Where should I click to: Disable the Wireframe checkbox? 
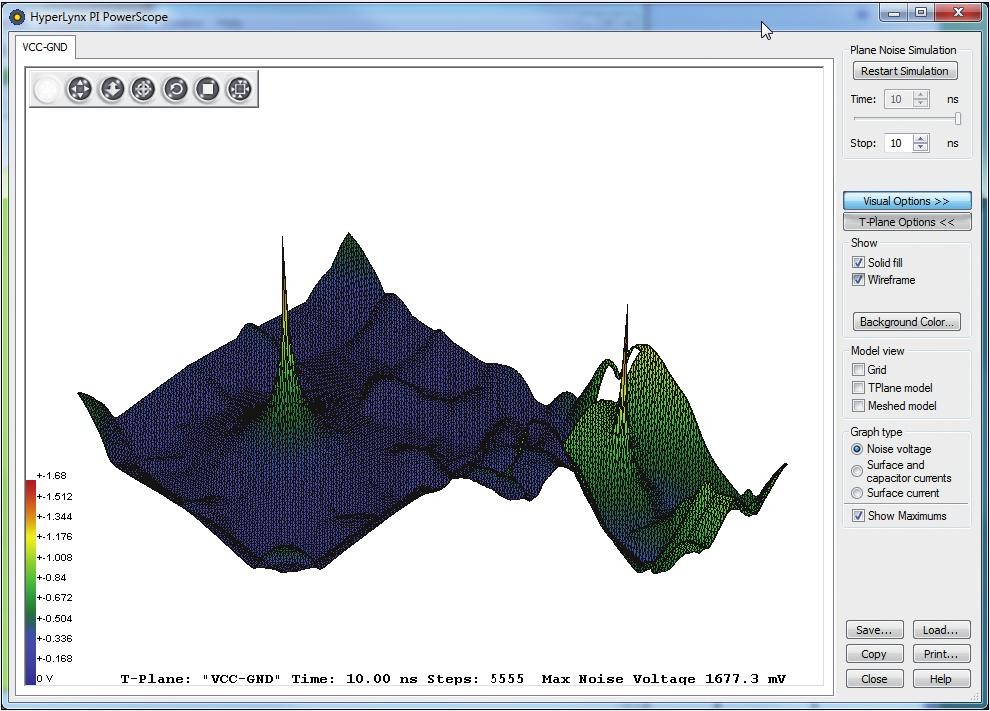click(858, 280)
